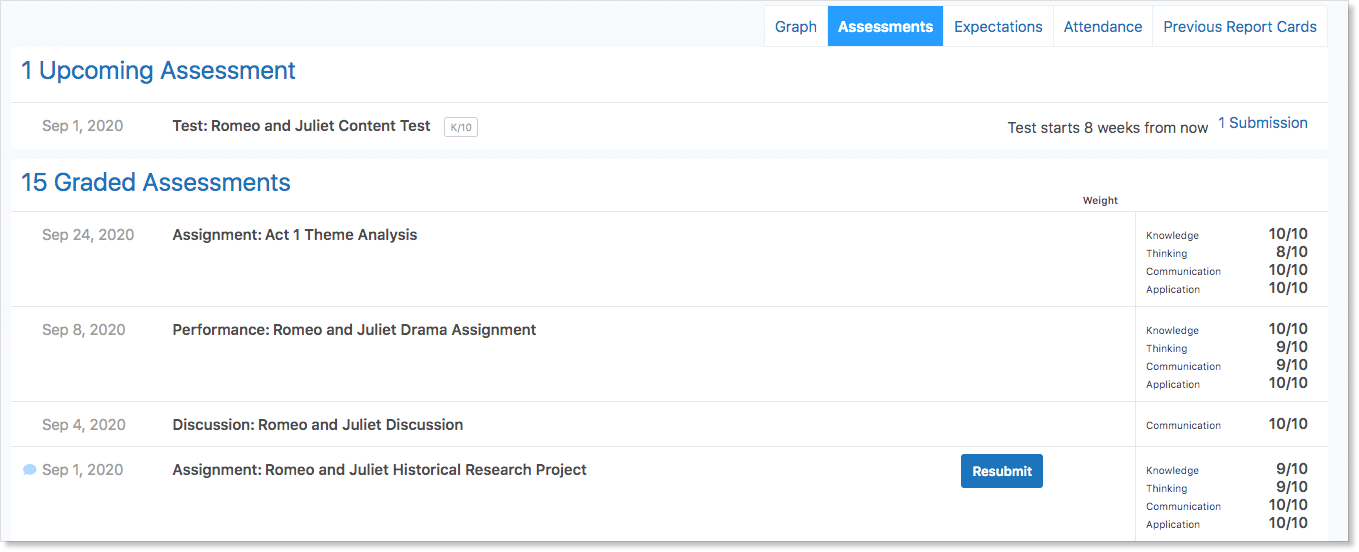Screen dimensions: 1359x552
Task: Go to the Attendance tab
Action: click(x=1103, y=27)
